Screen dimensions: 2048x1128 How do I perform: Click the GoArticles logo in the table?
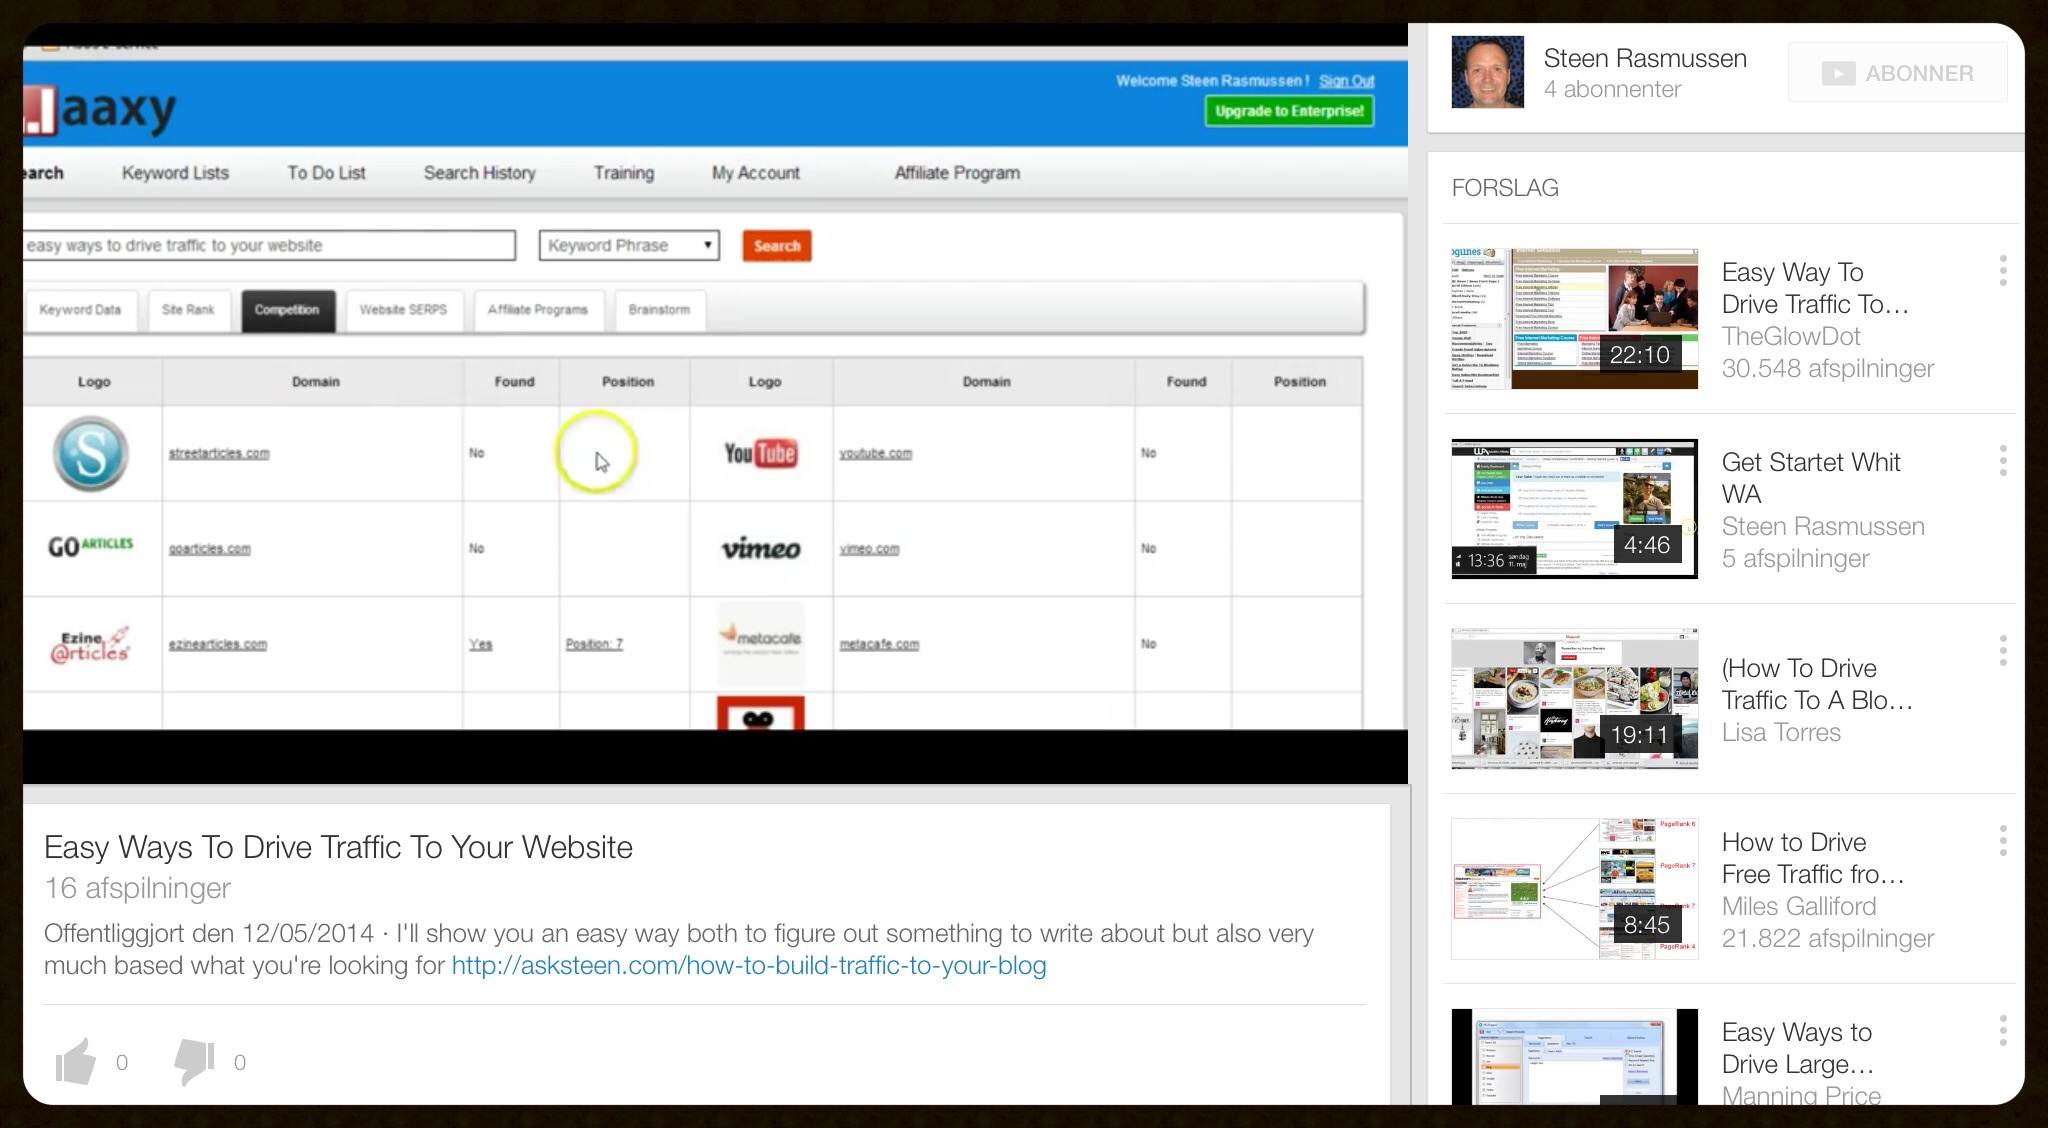91,546
